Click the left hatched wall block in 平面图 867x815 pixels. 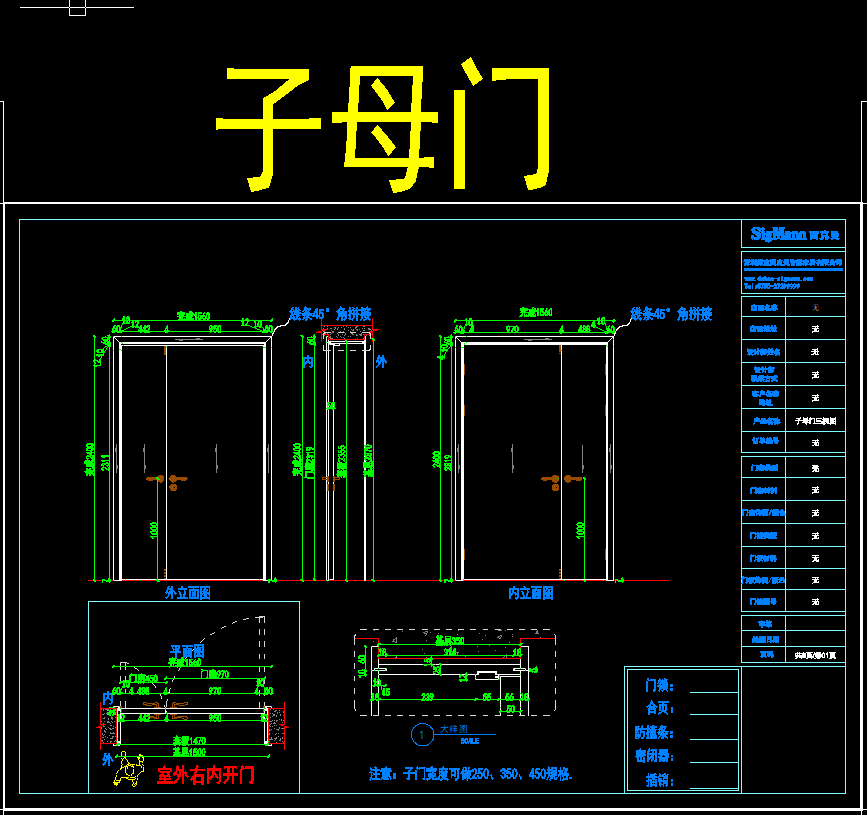pyautogui.click(x=107, y=724)
